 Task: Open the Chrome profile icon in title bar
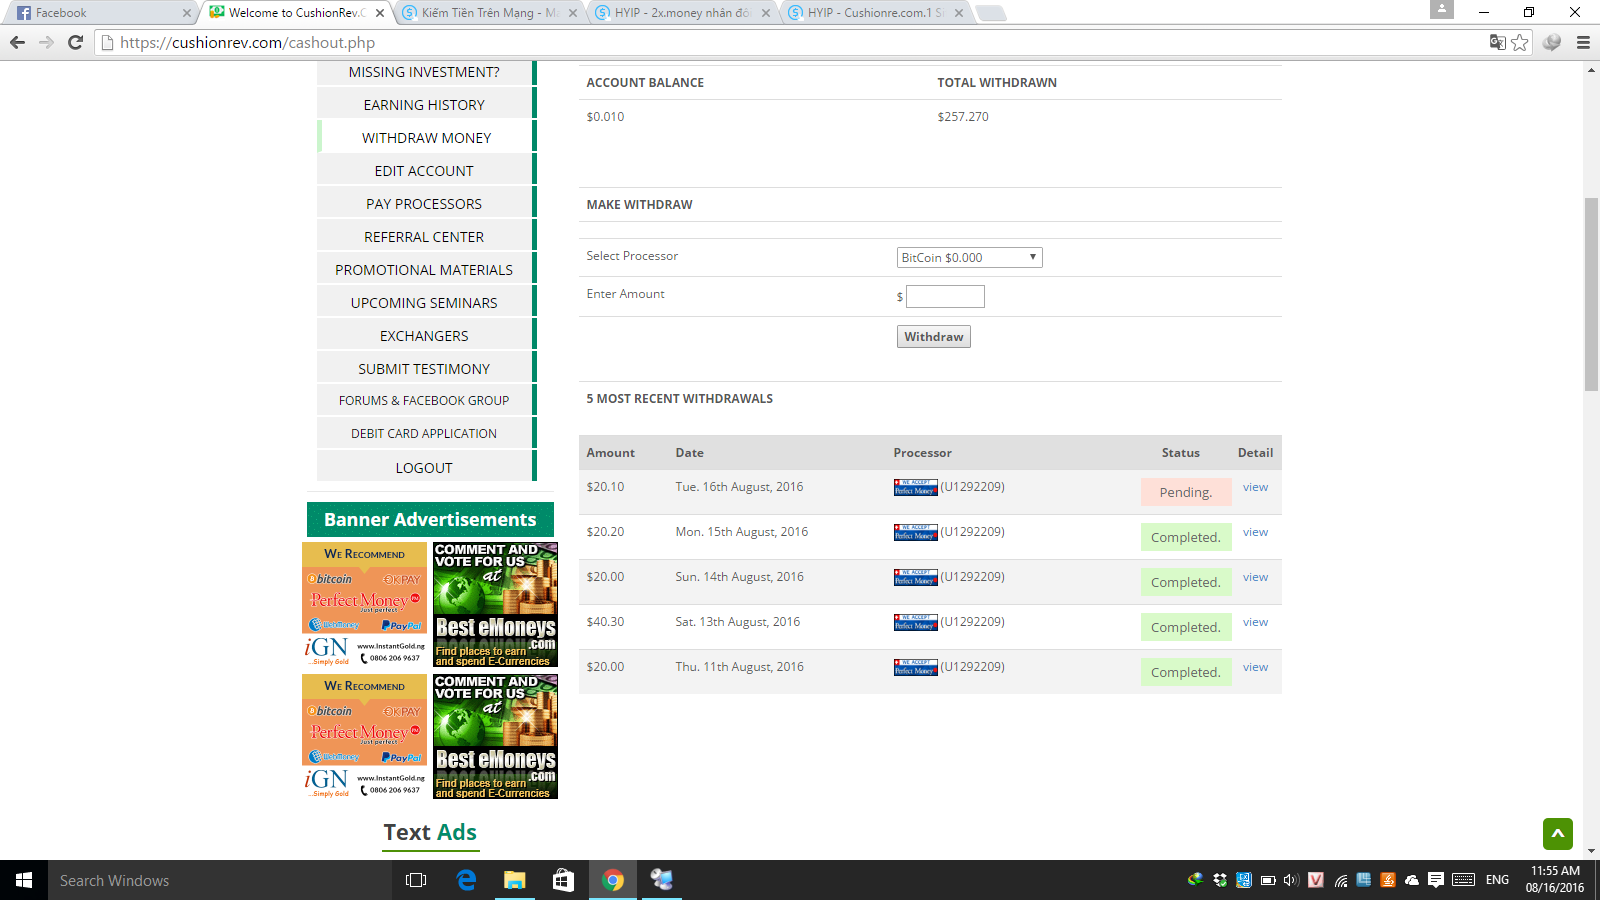(1441, 9)
